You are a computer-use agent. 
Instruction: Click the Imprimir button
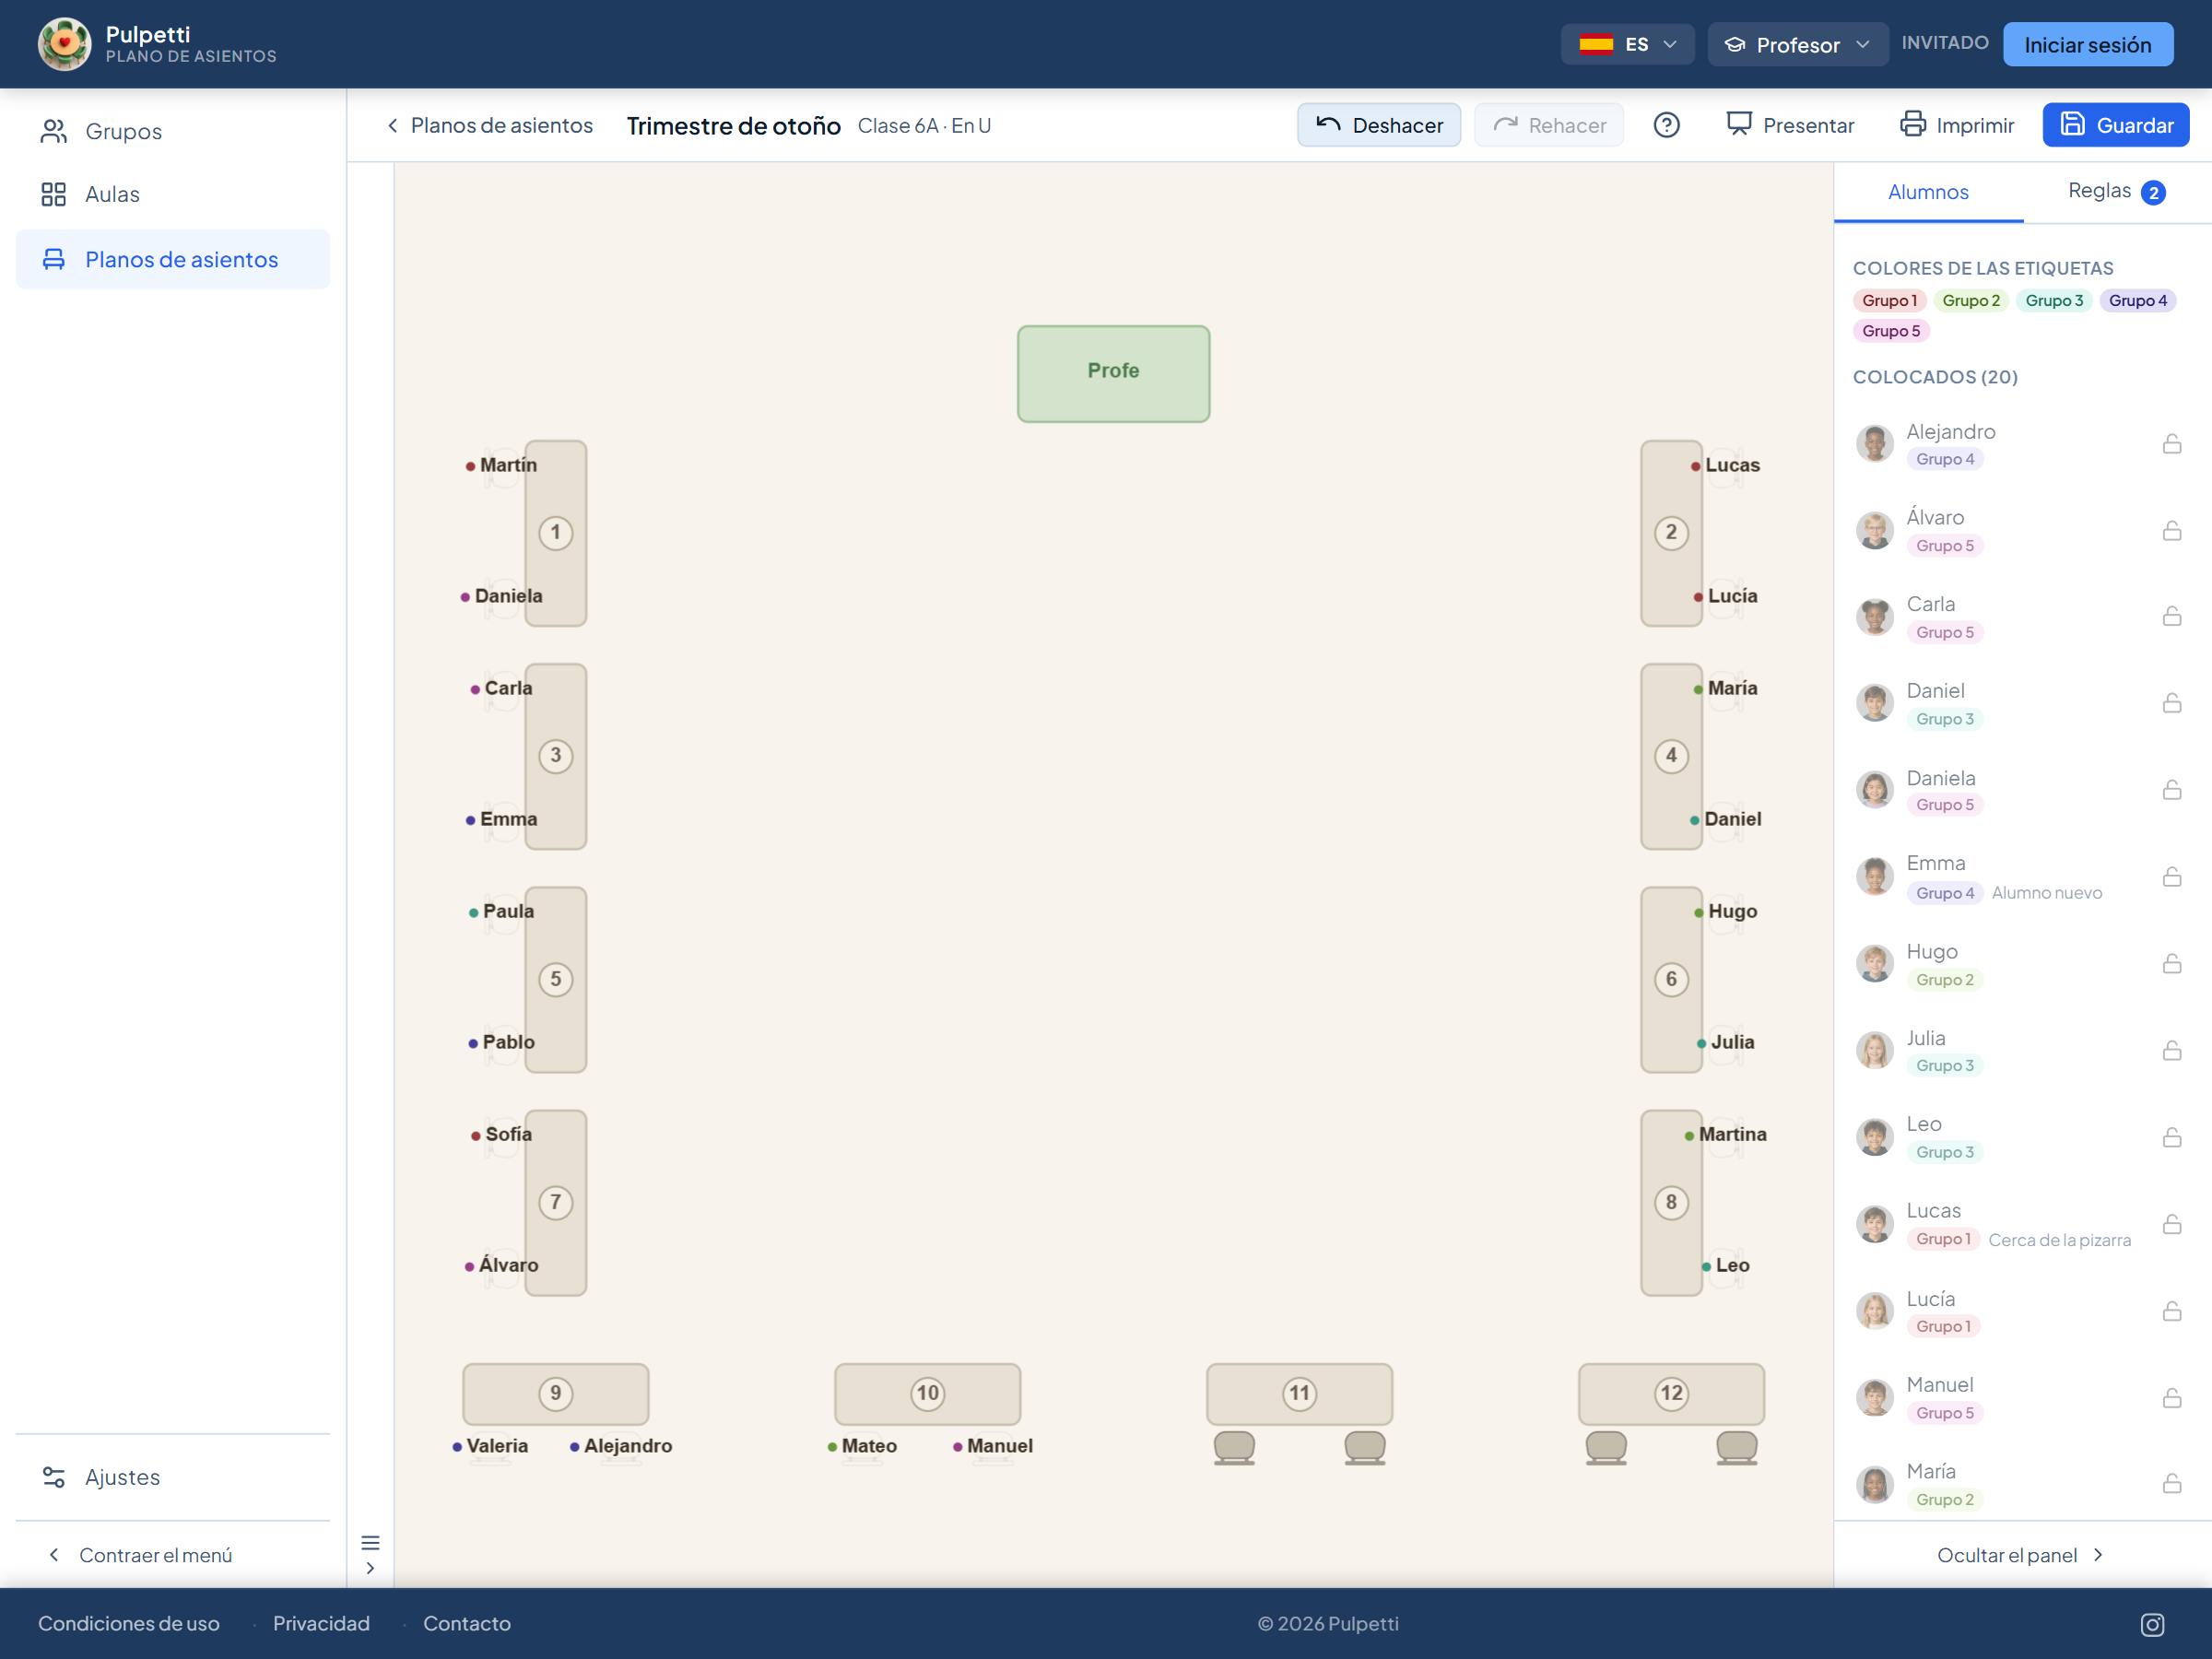pyautogui.click(x=1956, y=125)
